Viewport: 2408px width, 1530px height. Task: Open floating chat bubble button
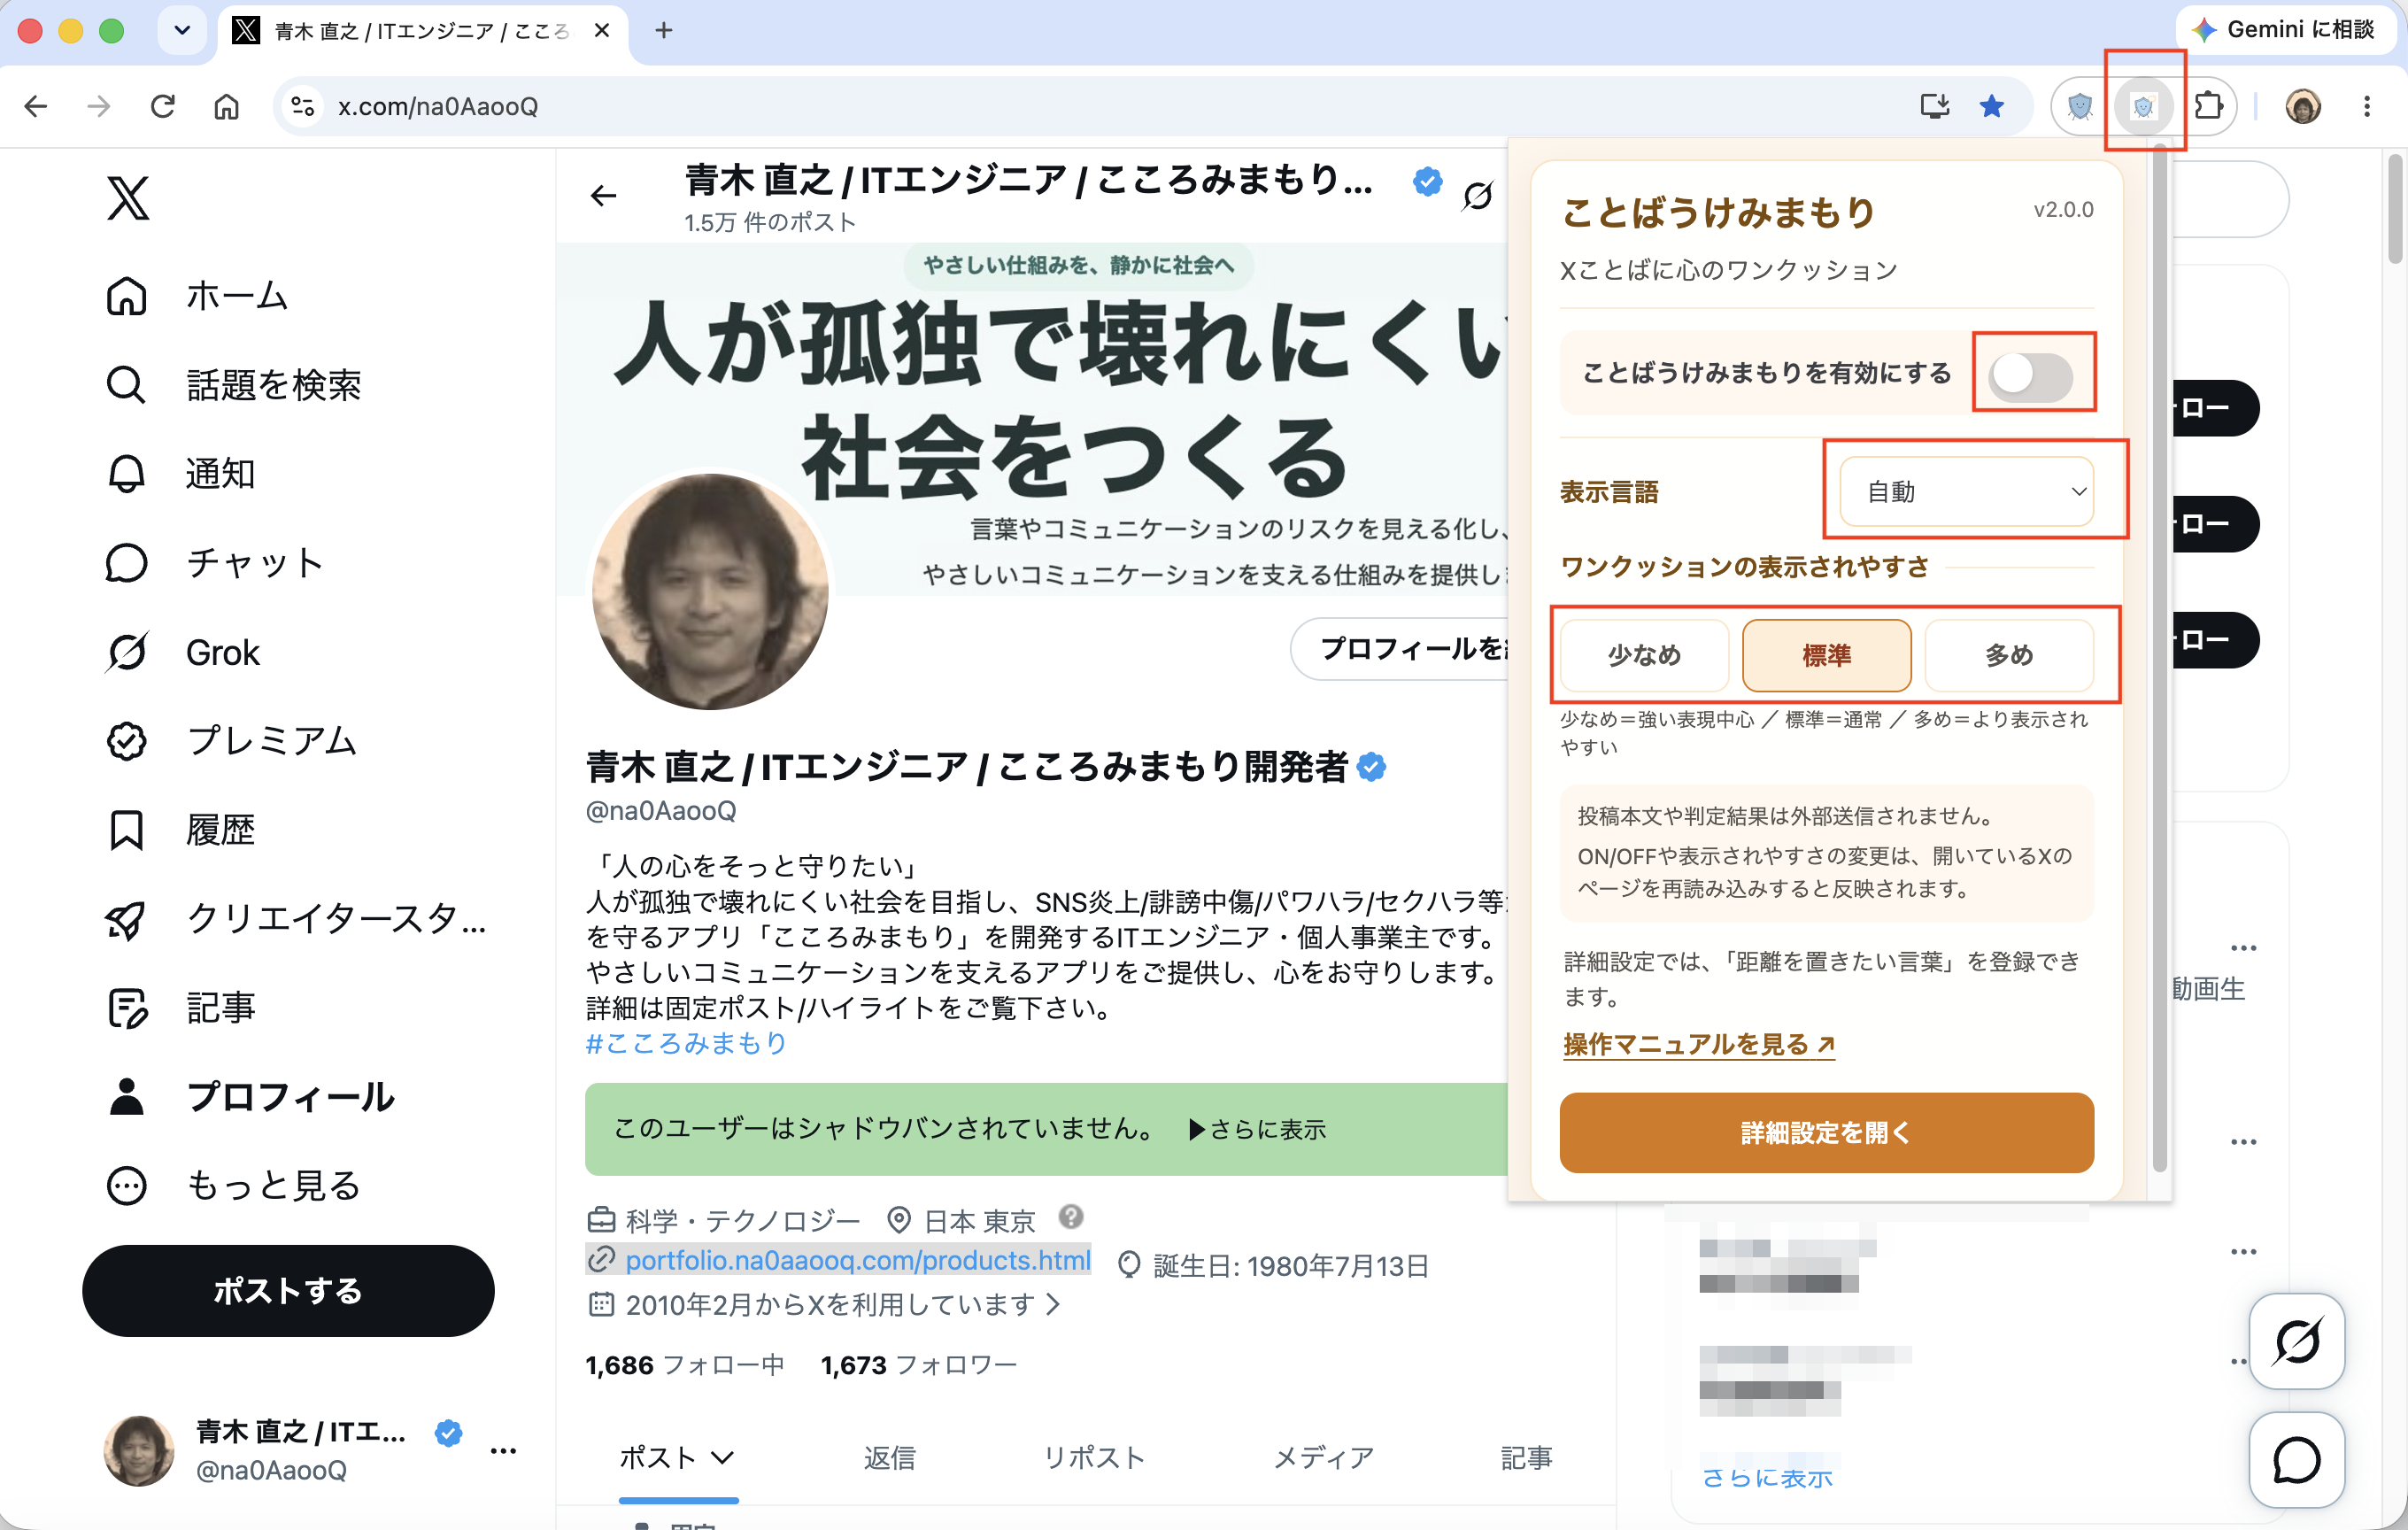pyautogui.click(x=2297, y=1460)
